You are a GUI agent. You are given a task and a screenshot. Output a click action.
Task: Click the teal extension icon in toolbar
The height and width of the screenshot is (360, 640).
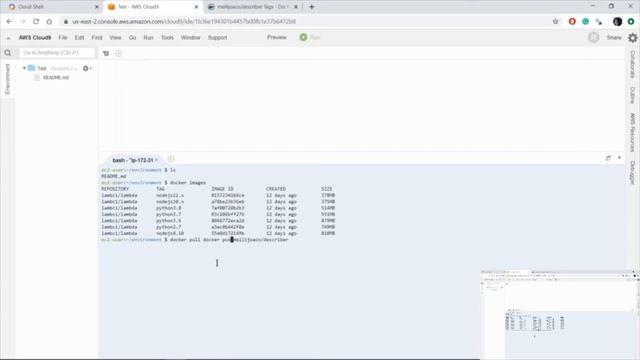(586, 22)
